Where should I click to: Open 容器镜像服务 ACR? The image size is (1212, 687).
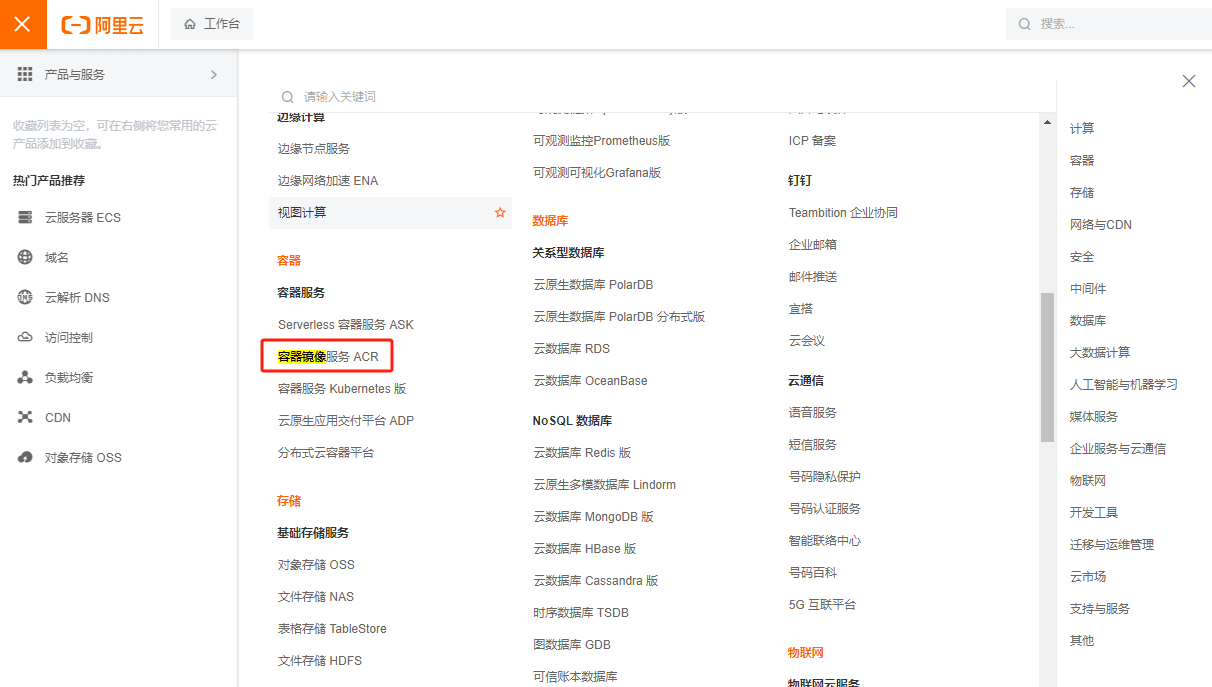(328, 356)
